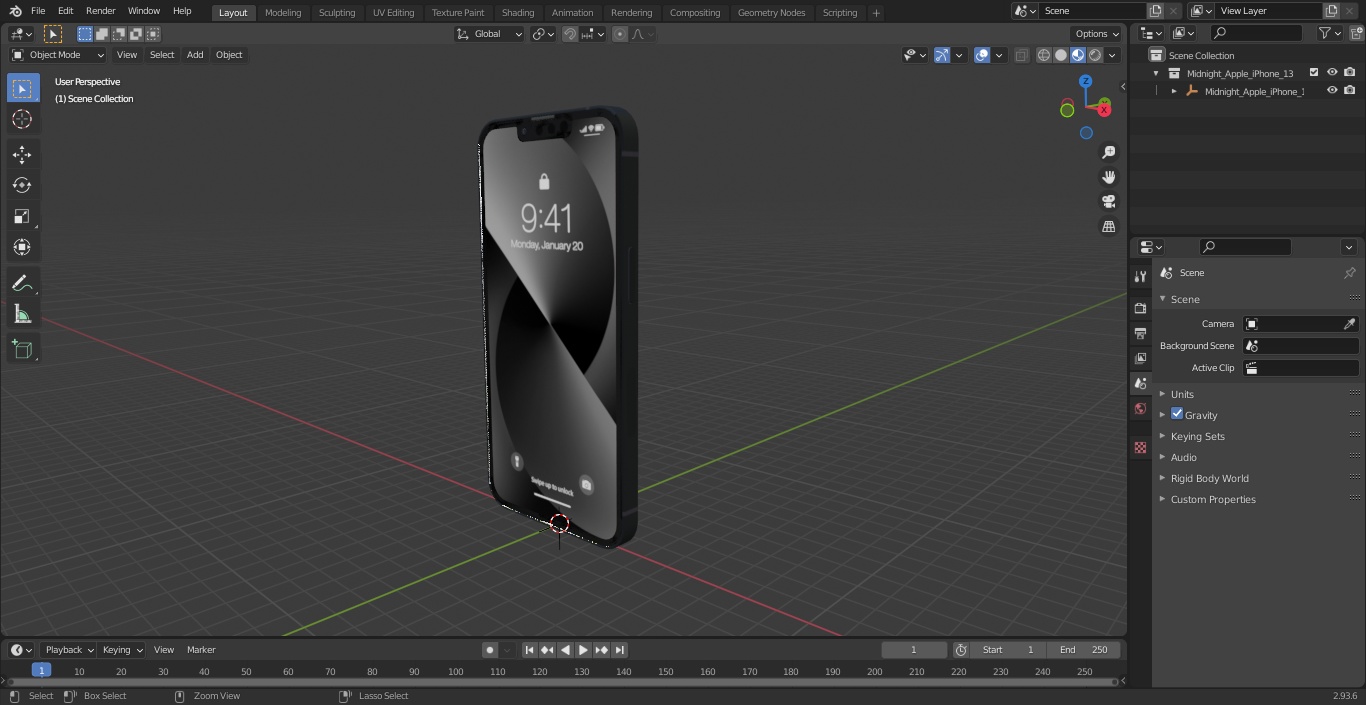Enable wireframe viewport shading
The height and width of the screenshot is (705, 1366).
click(1044, 55)
